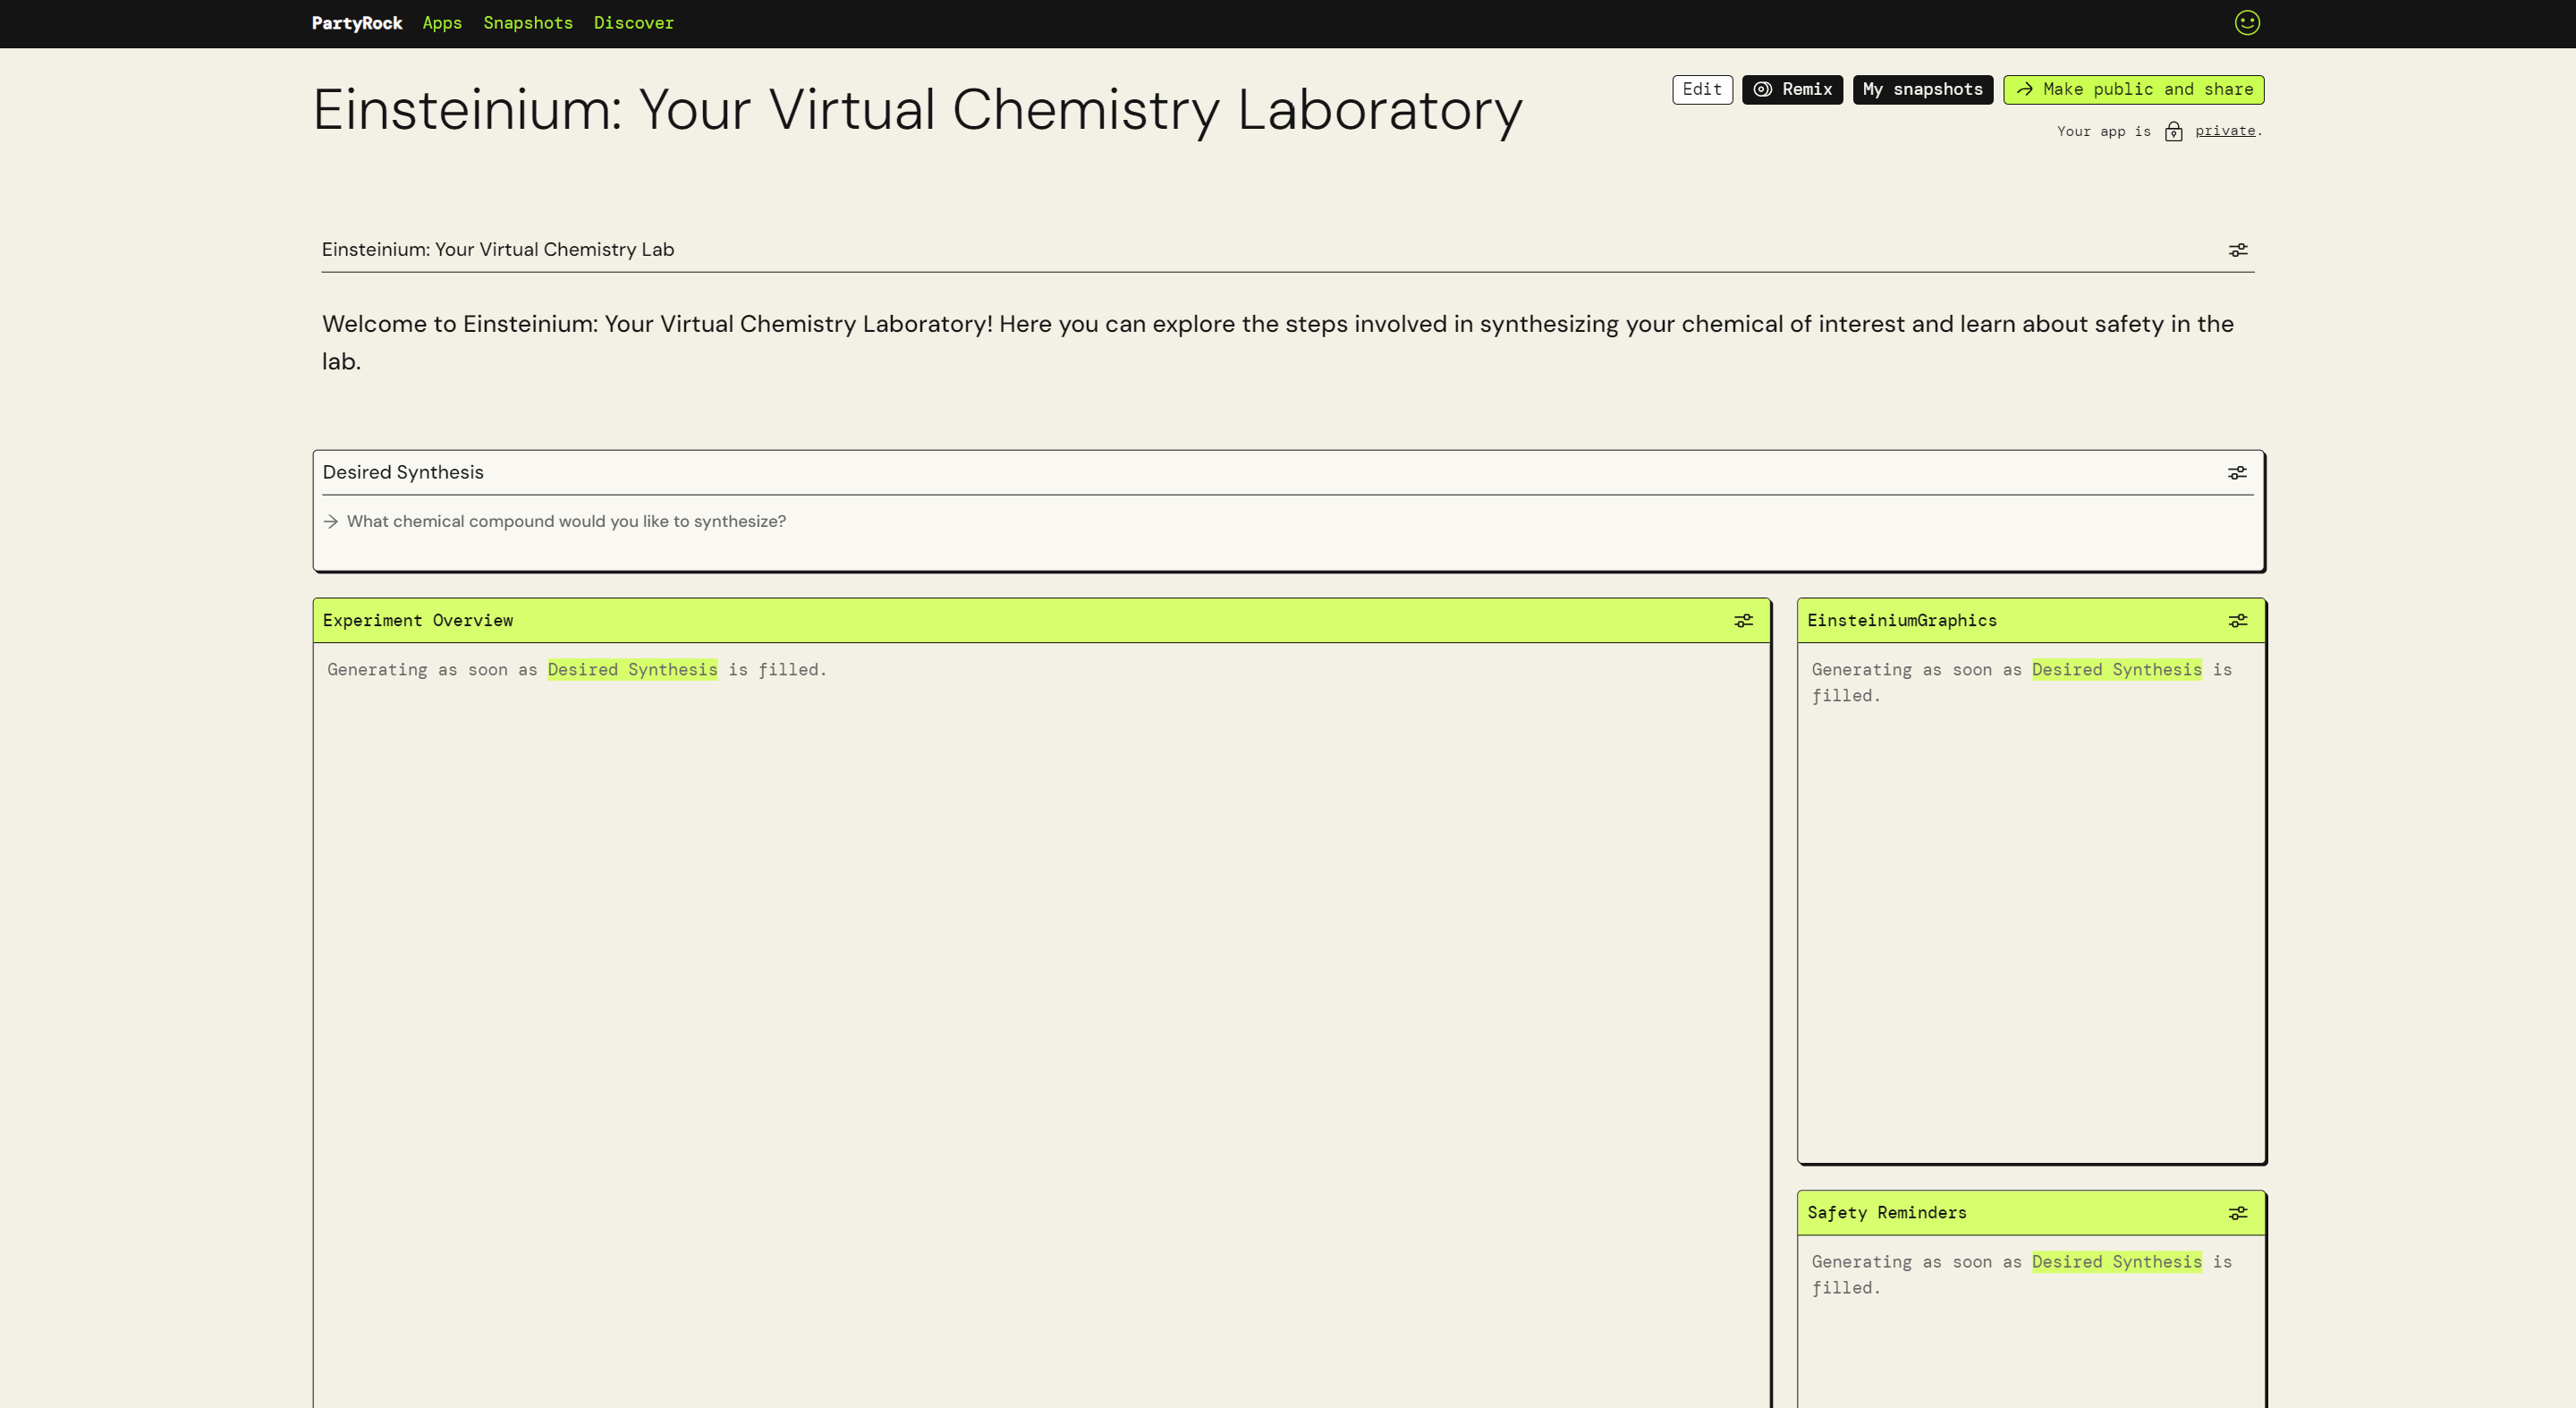Open the Desired Synthesis widget settings icon
The image size is (2576, 1408).
[x=2236, y=473]
